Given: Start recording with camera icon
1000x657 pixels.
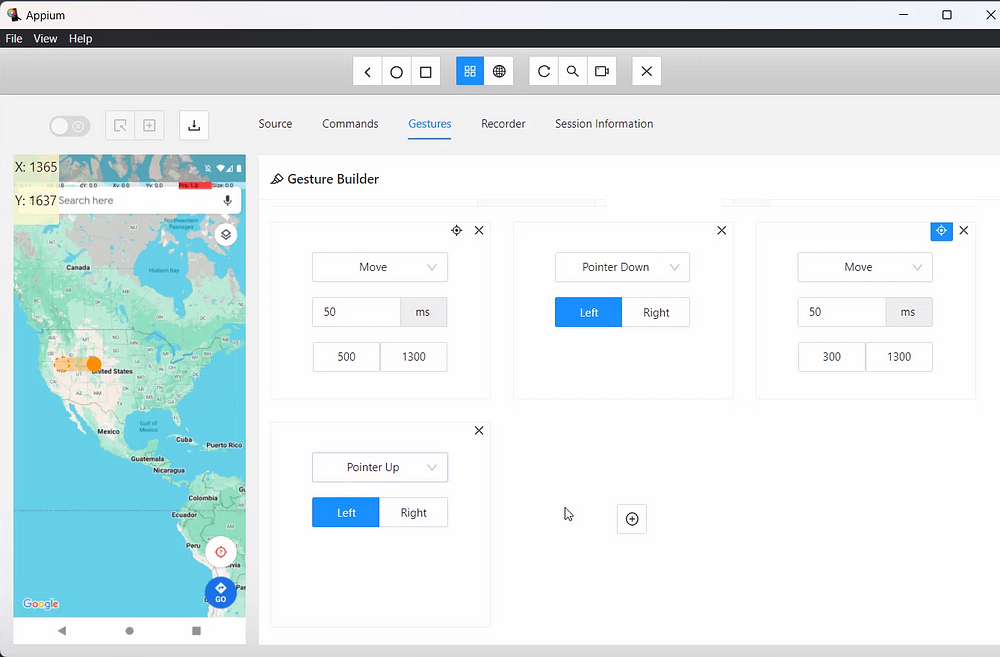Looking at the screenshot, I should [602, 71].
